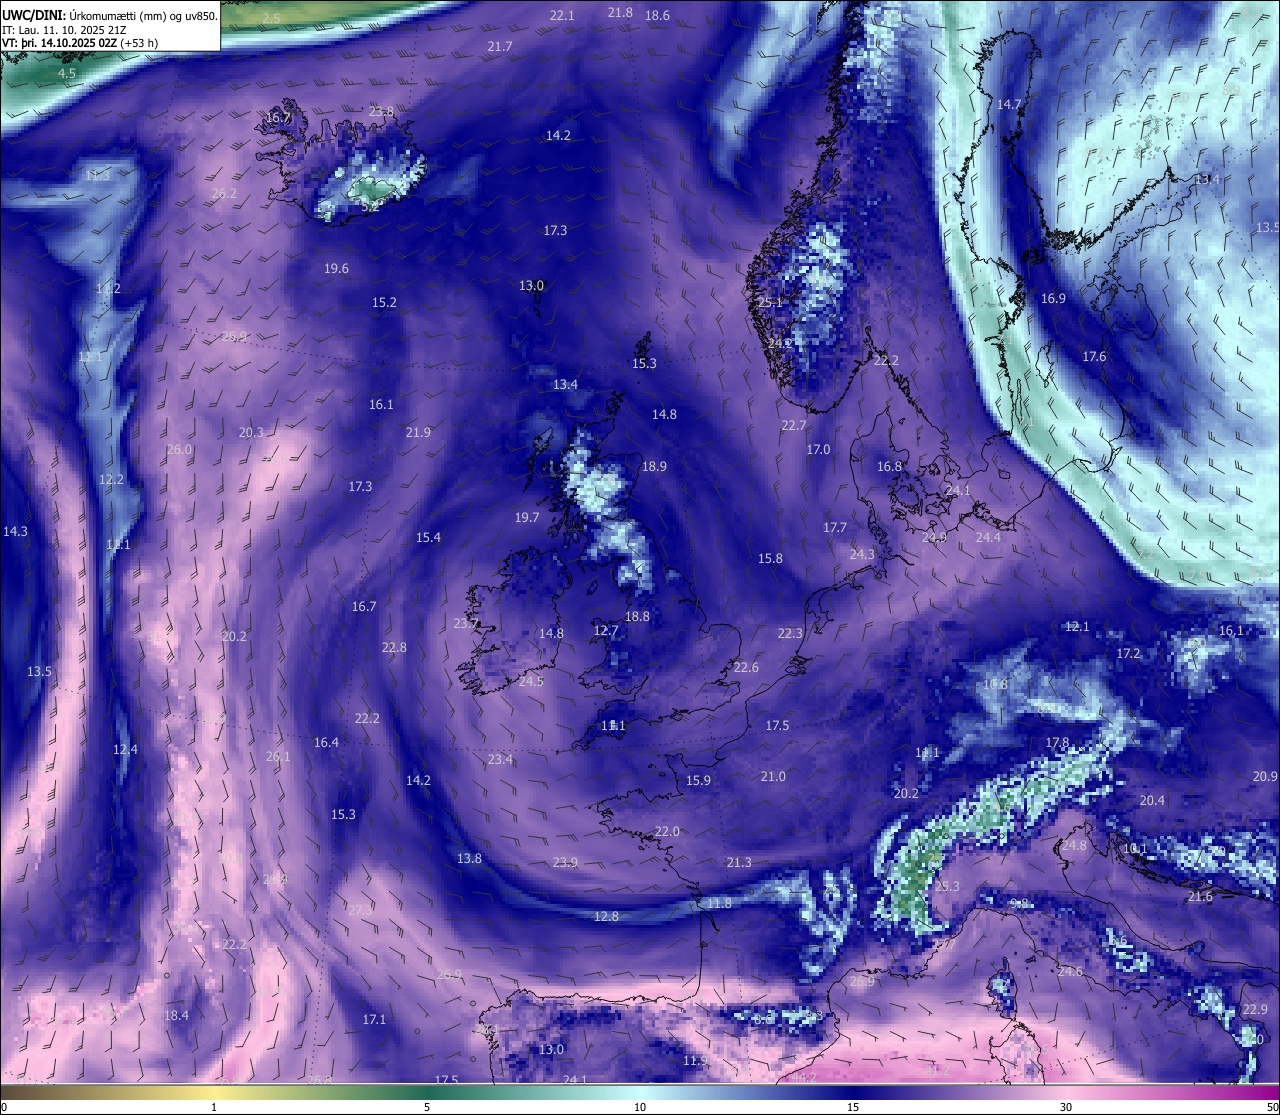The height and width of the screenshot is (1115, 1280).
Task: Click the 17.0 value on the map
Action: [818, 449]
